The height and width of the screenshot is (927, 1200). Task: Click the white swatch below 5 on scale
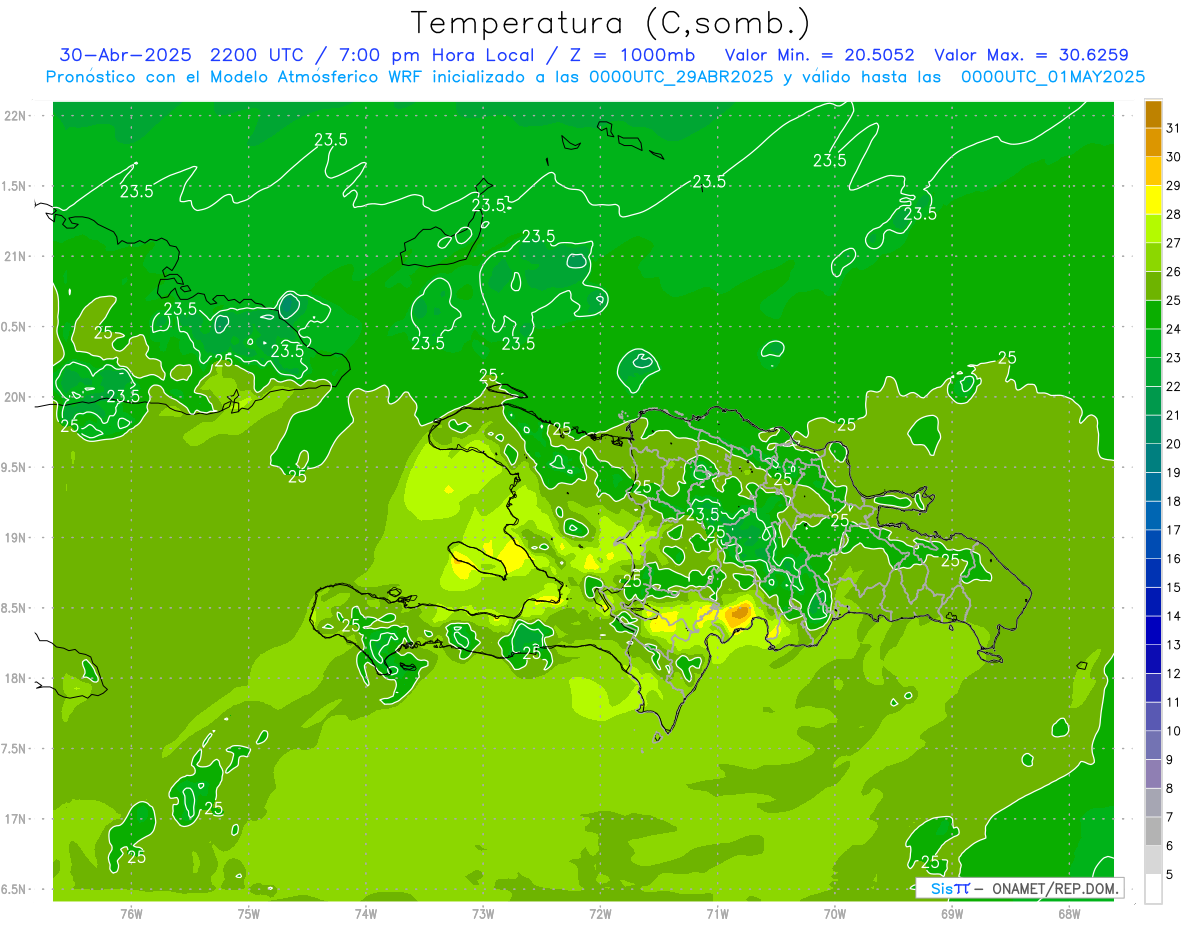pyautogui.click(x=1153, y=889)
